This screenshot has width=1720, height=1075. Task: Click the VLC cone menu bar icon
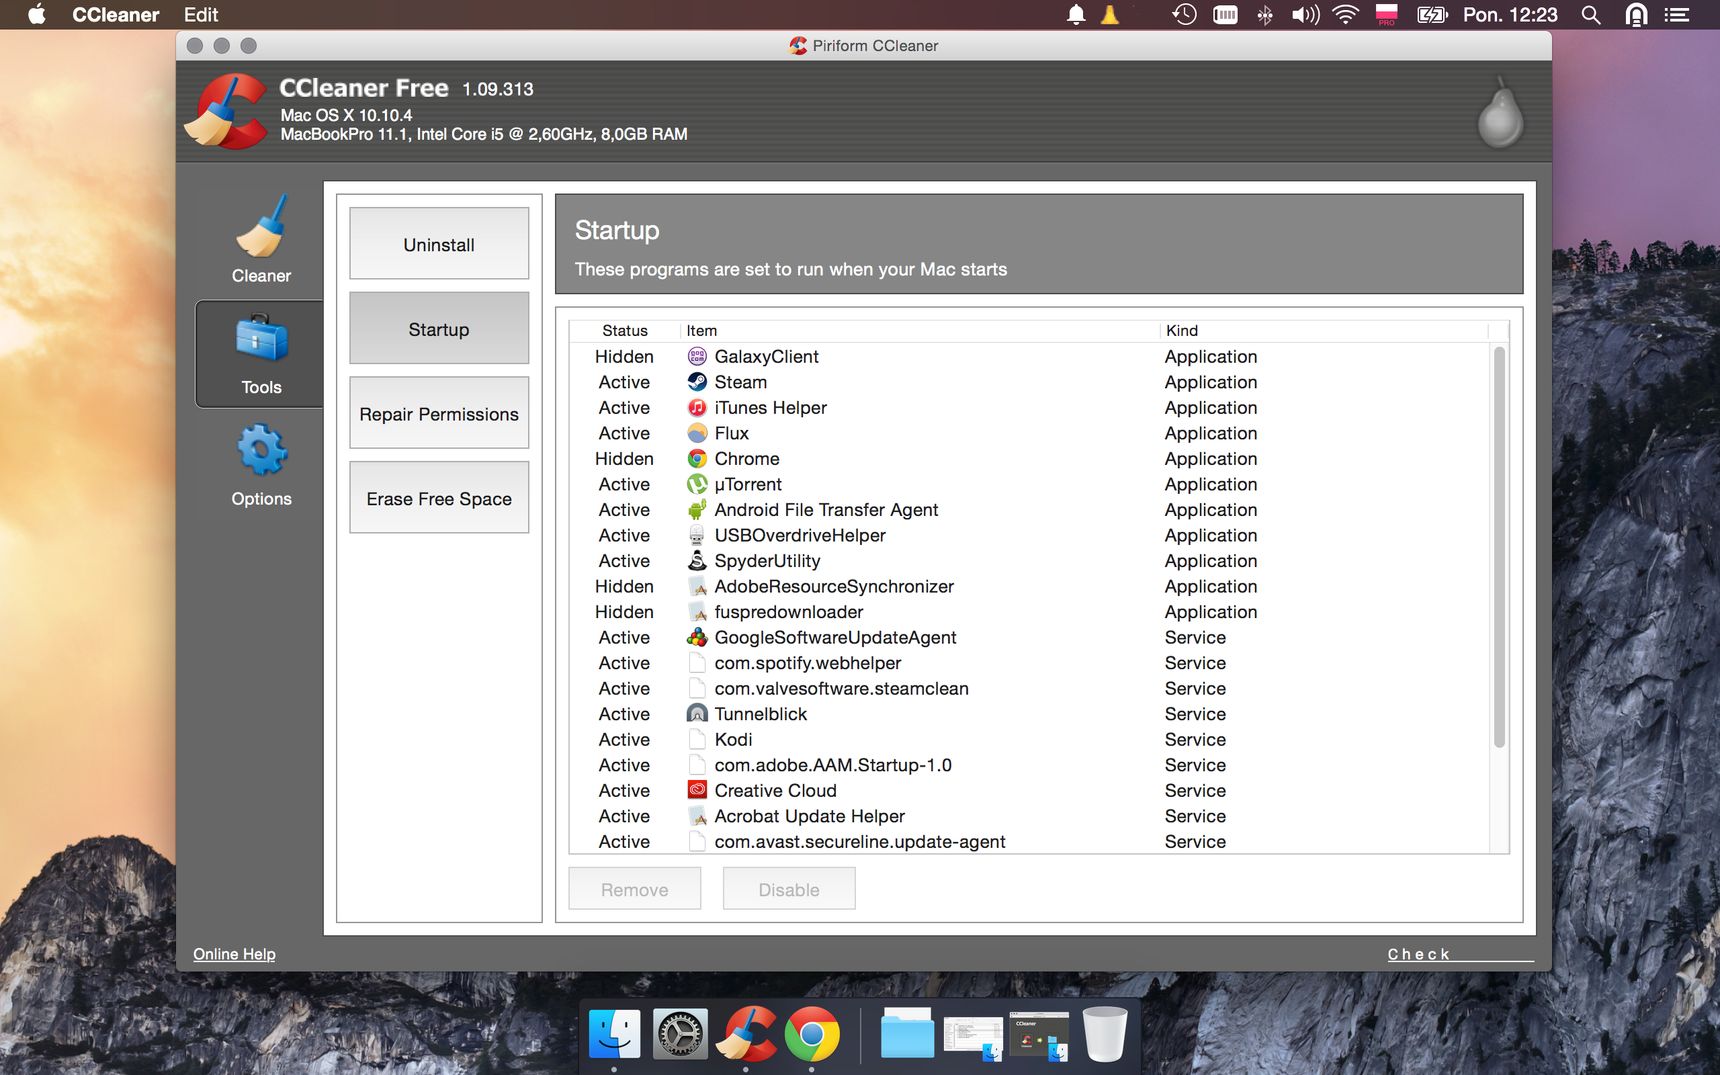tap(1110, 15)
